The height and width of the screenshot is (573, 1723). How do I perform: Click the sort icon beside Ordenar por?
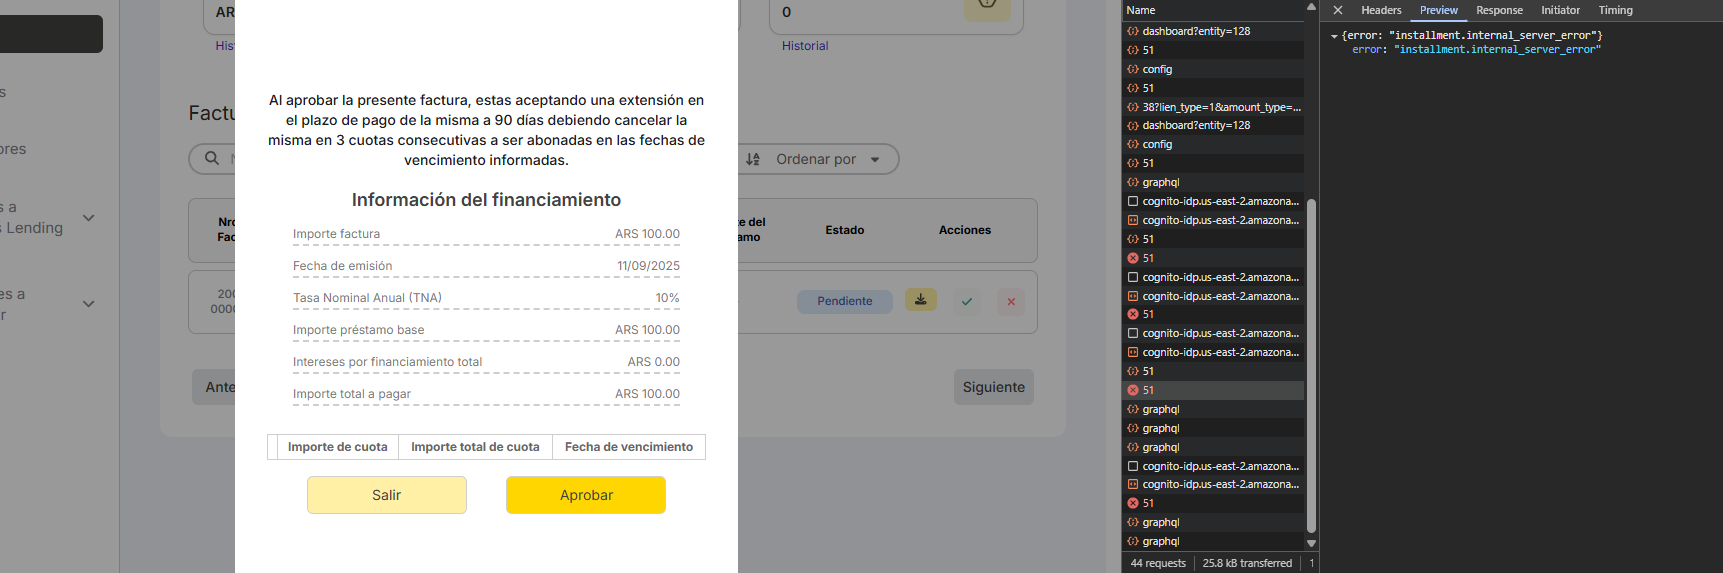pos(753,159)
